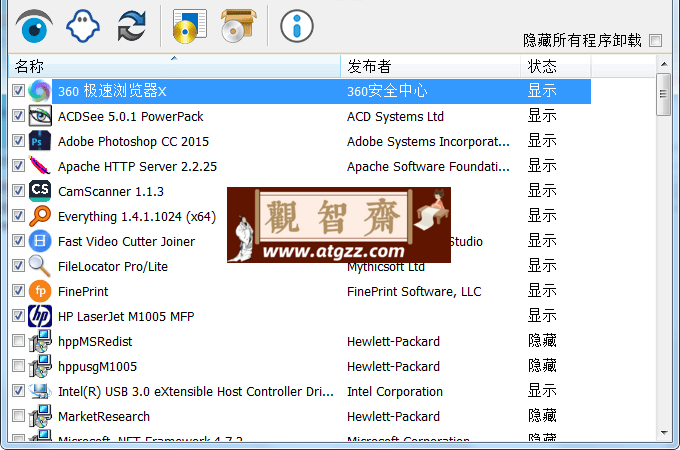The height and width of the screenshot is (450, 680).
Task: Select FileLocator Pro/Lite name
Action: pos(113,267)
